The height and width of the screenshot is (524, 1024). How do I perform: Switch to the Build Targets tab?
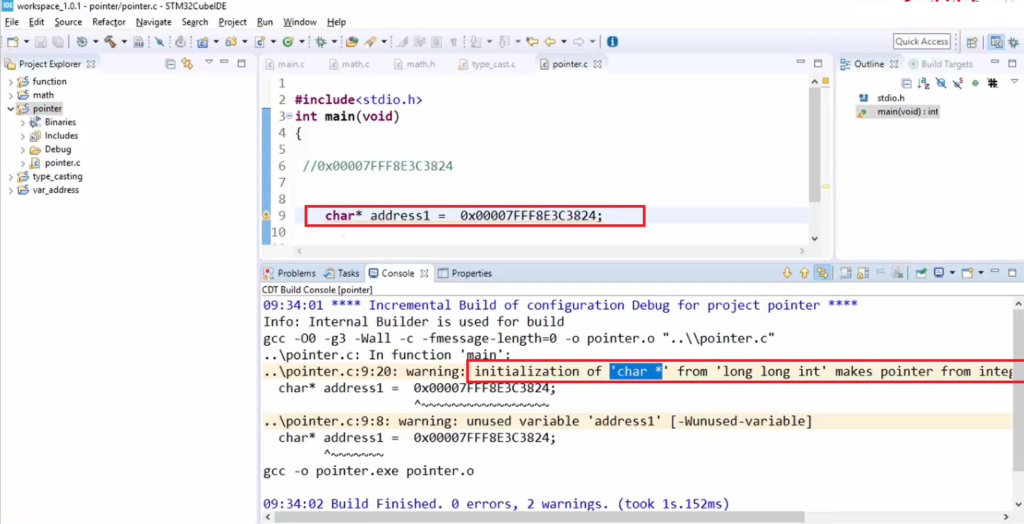[941, 64]
